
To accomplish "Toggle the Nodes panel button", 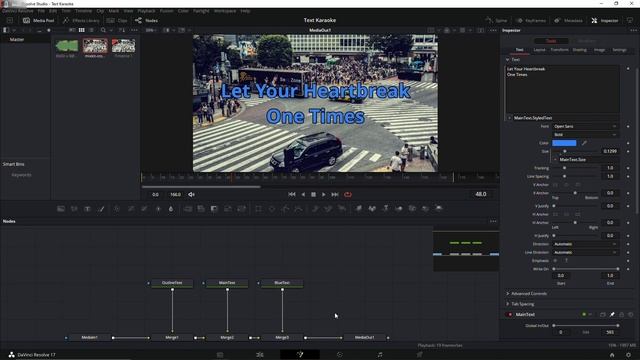I will 147,20.
